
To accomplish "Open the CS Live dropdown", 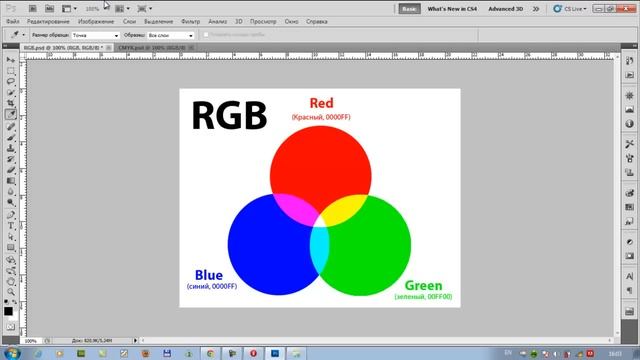I will coord(570,9).
